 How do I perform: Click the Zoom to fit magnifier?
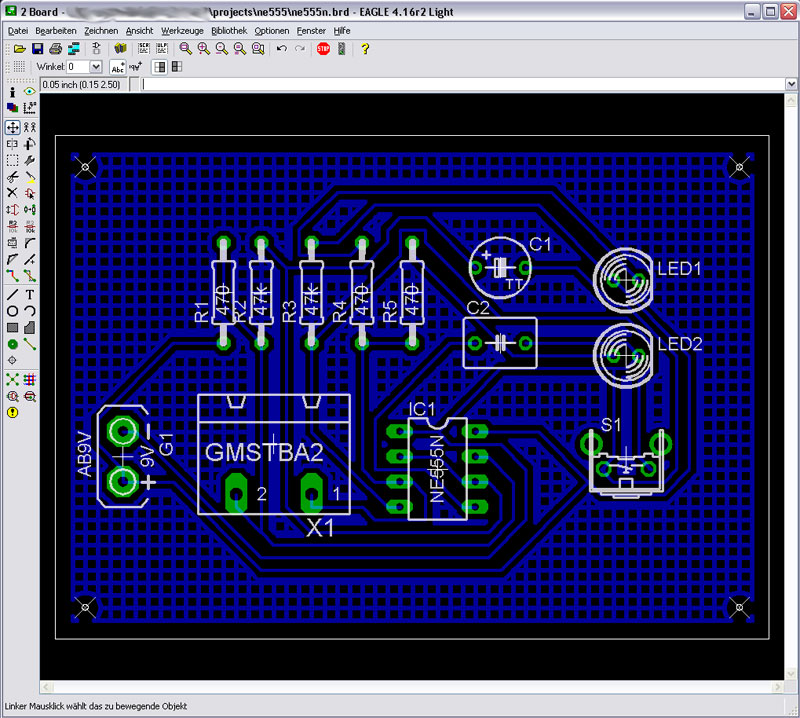coord(186,49)
